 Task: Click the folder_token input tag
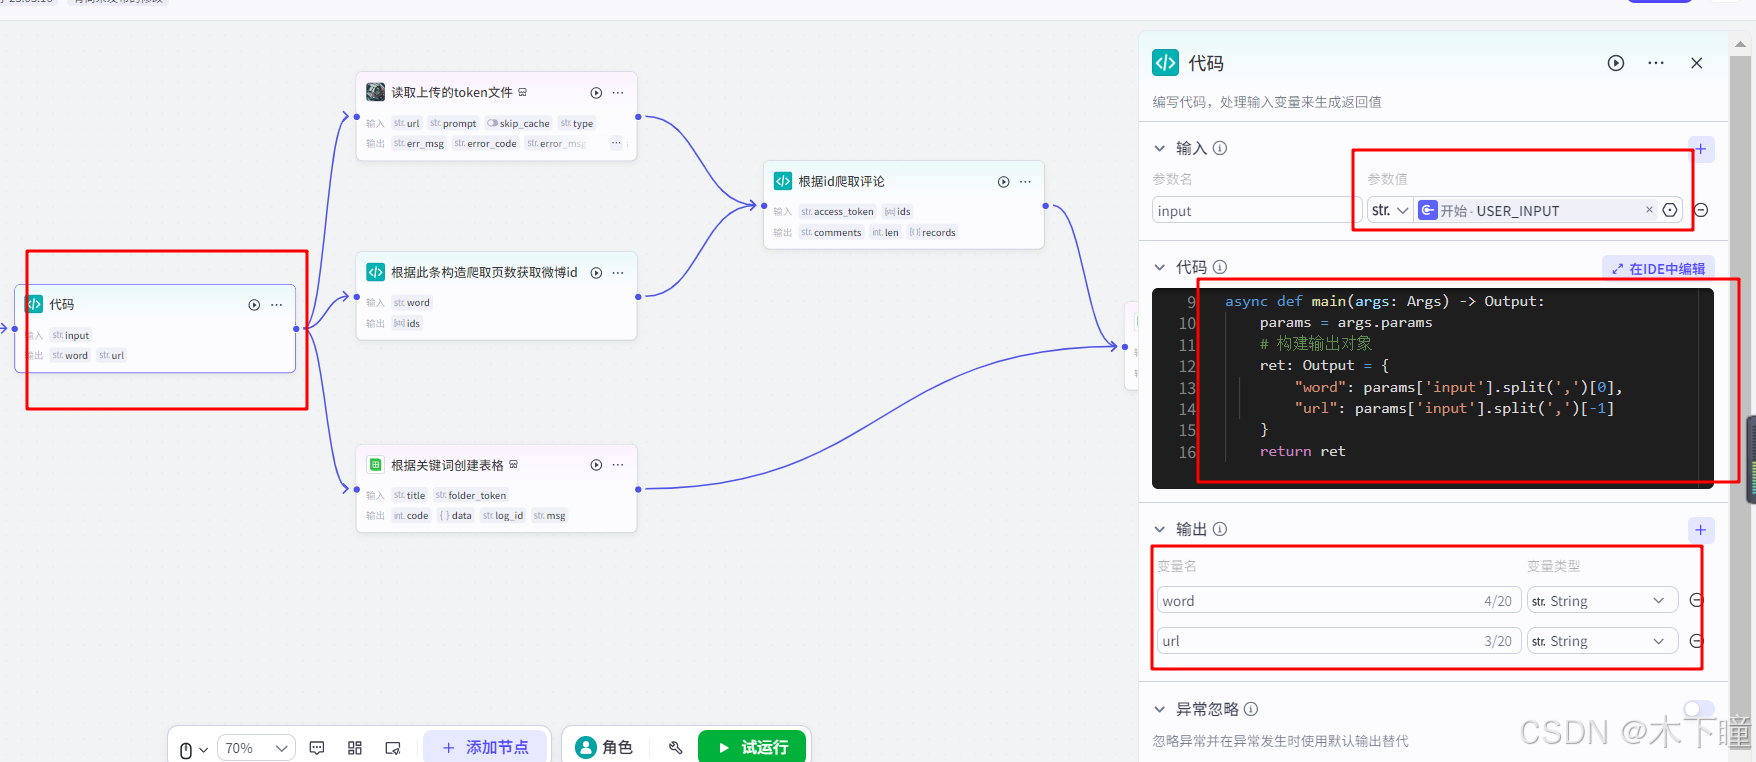point(471,495)
